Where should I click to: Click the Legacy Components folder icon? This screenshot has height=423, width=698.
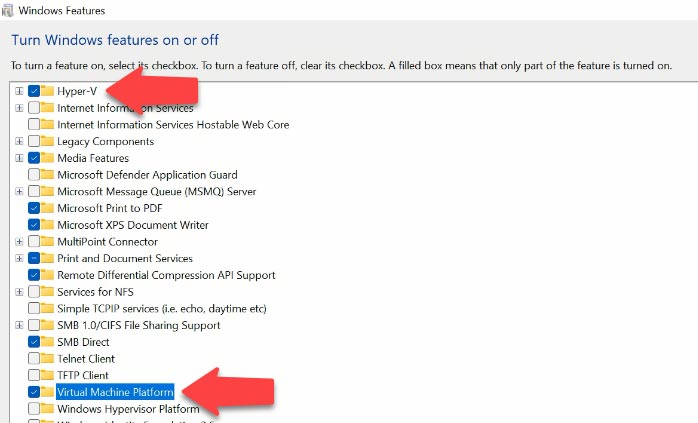pos(47,141)
